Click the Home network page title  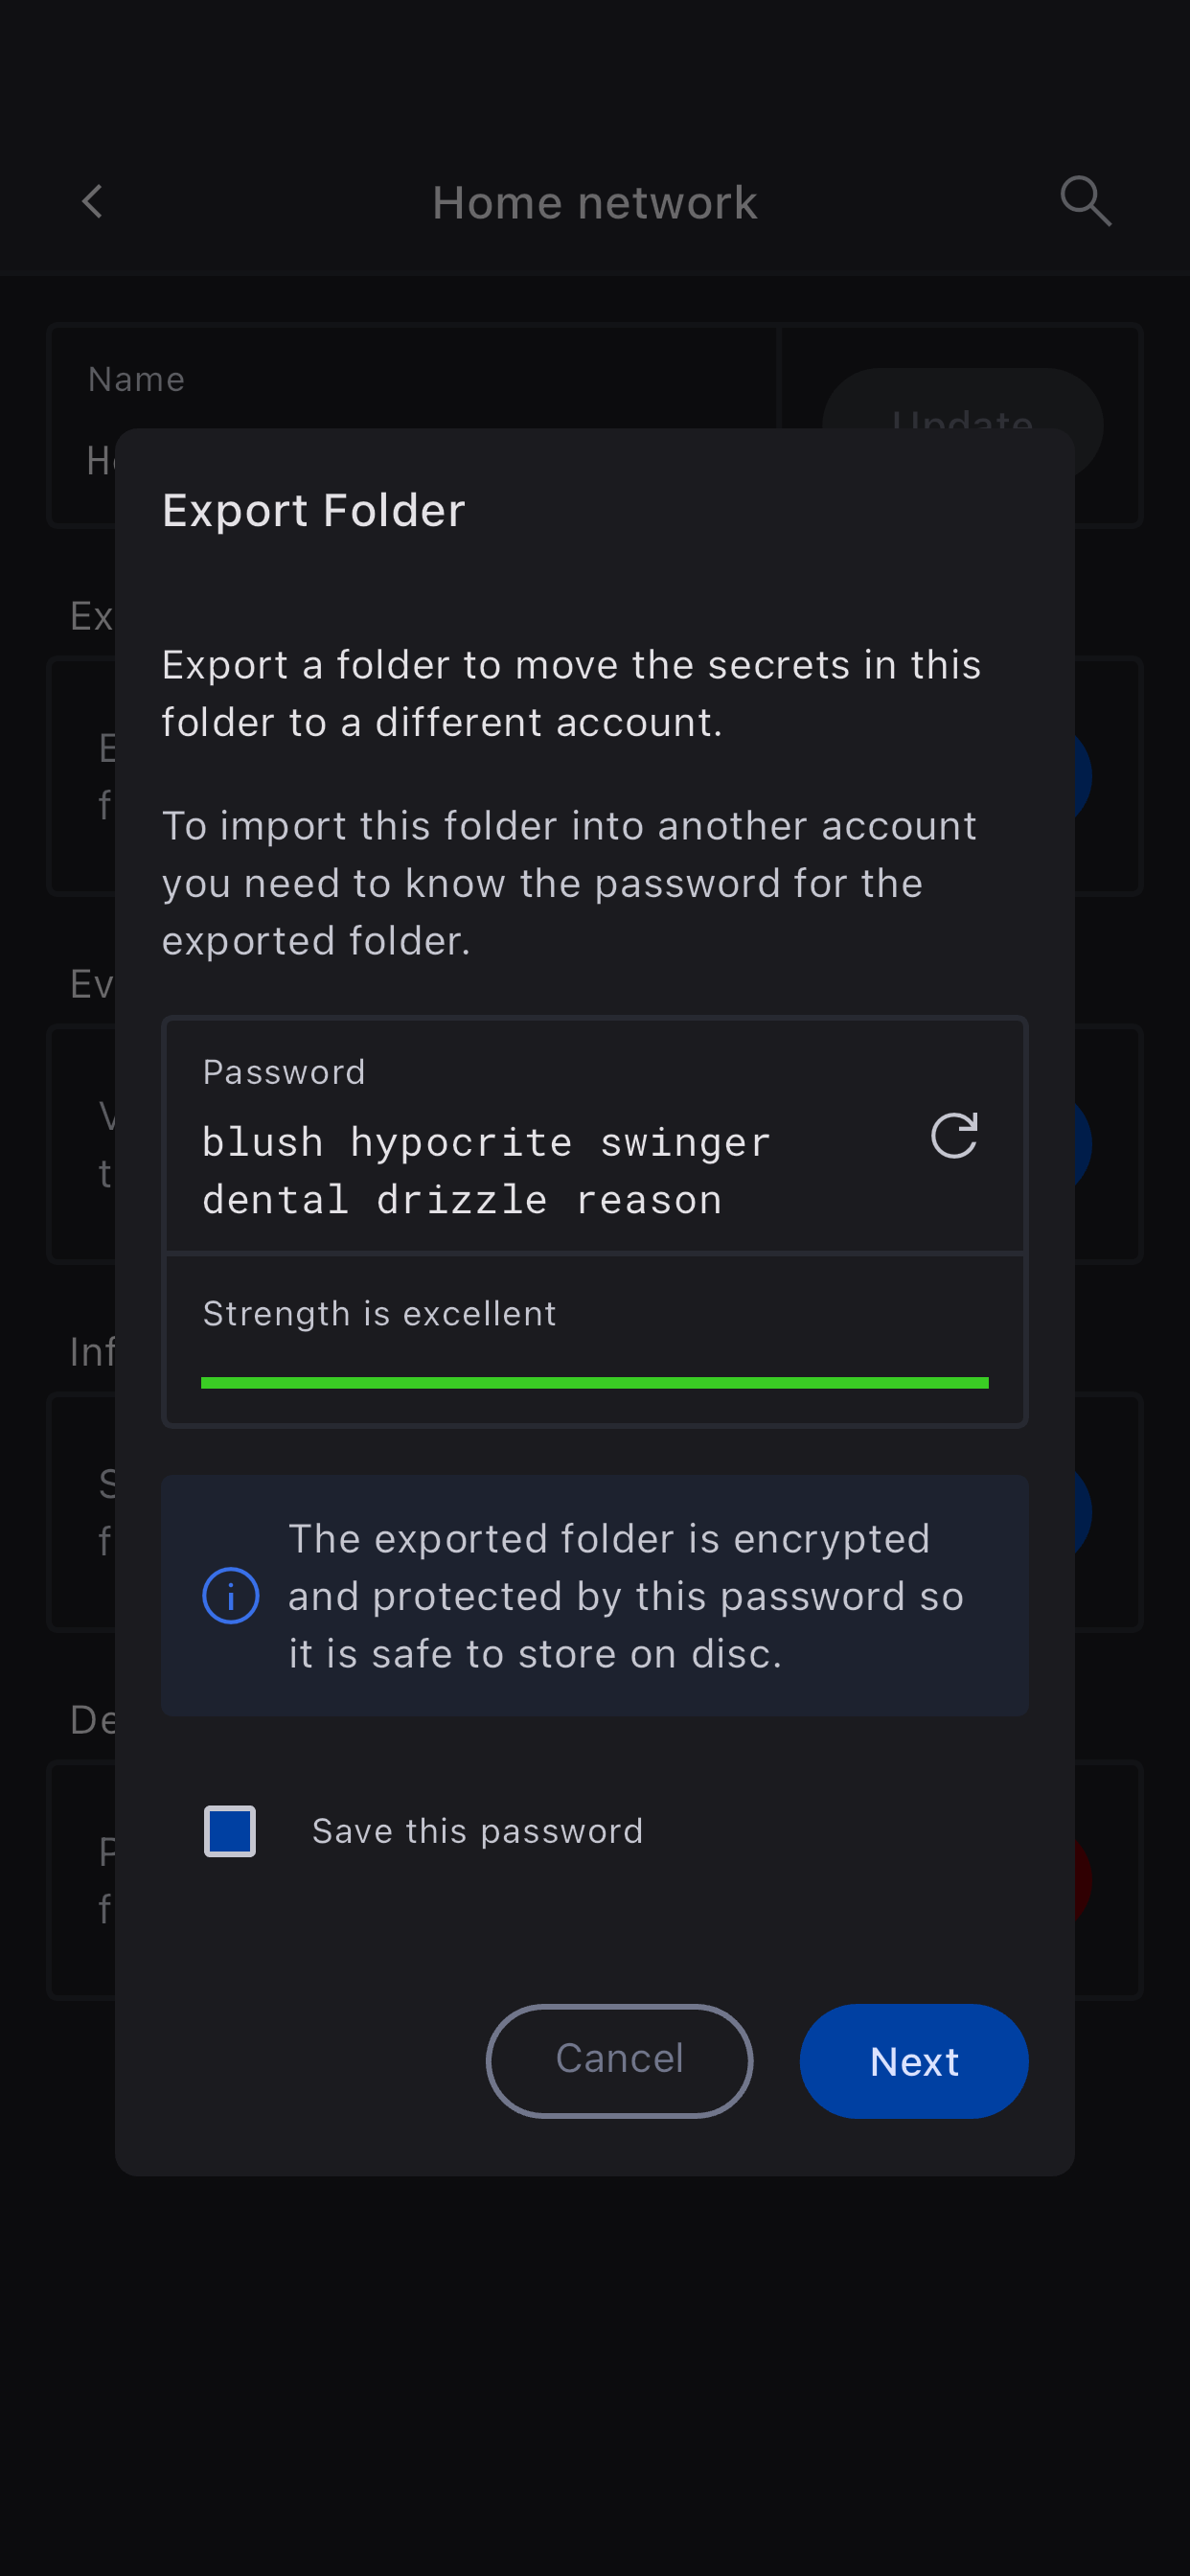click(x=594, y=203)
